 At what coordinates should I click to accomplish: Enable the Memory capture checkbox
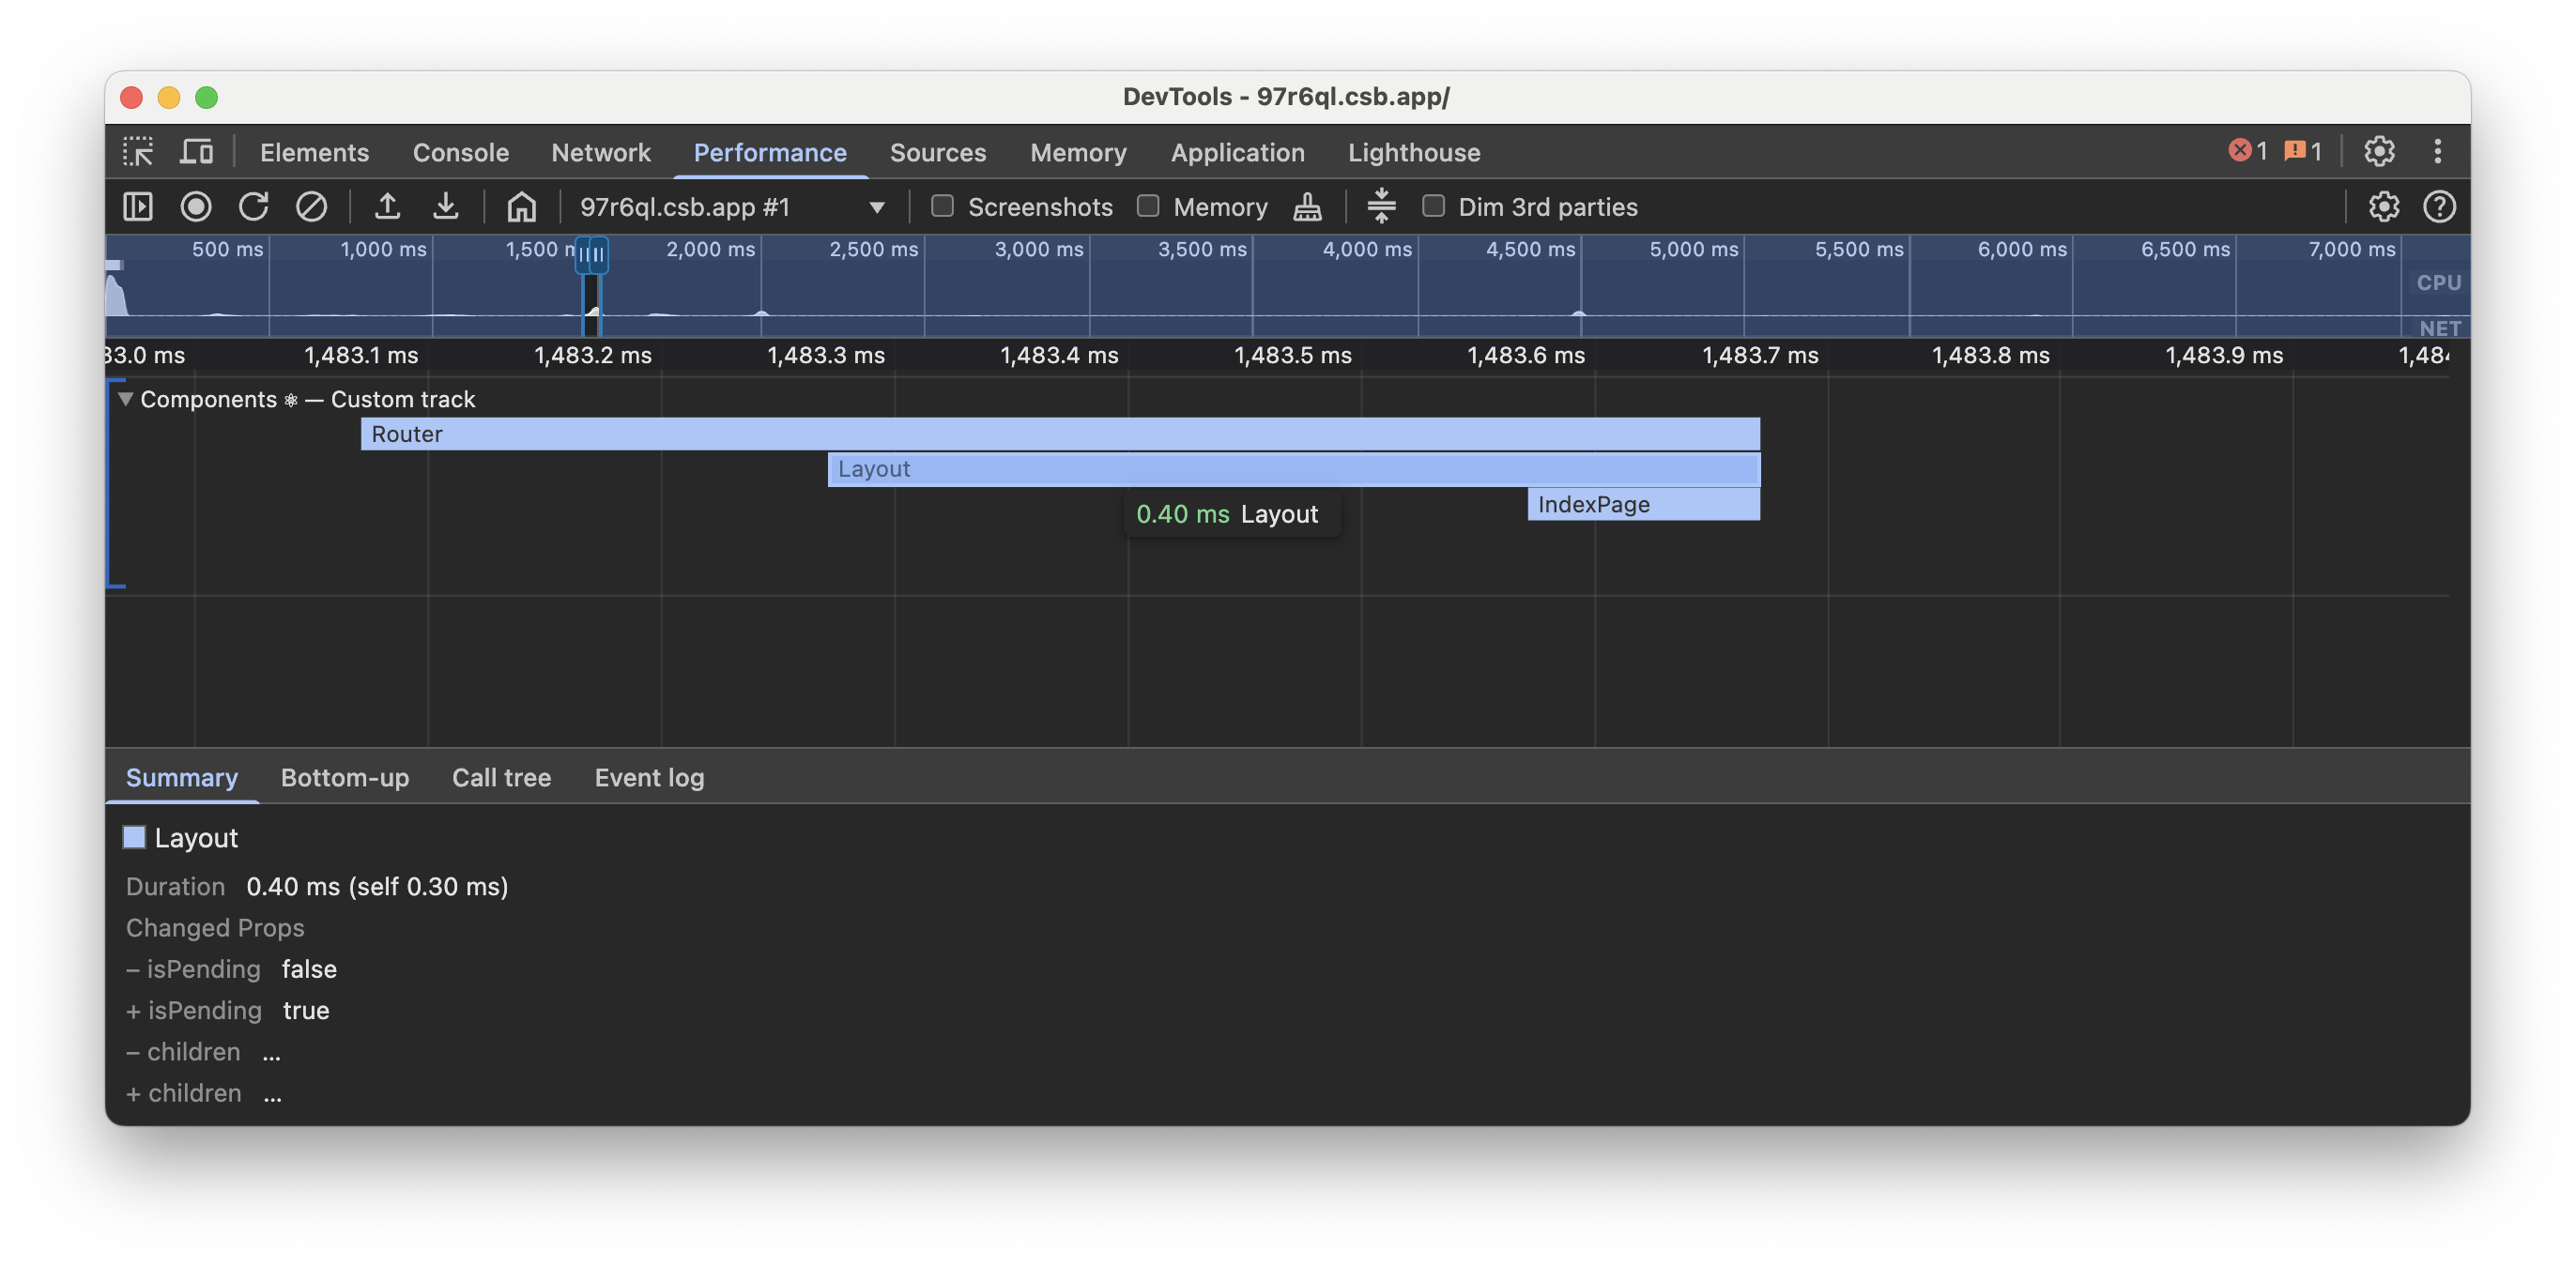1148,206
